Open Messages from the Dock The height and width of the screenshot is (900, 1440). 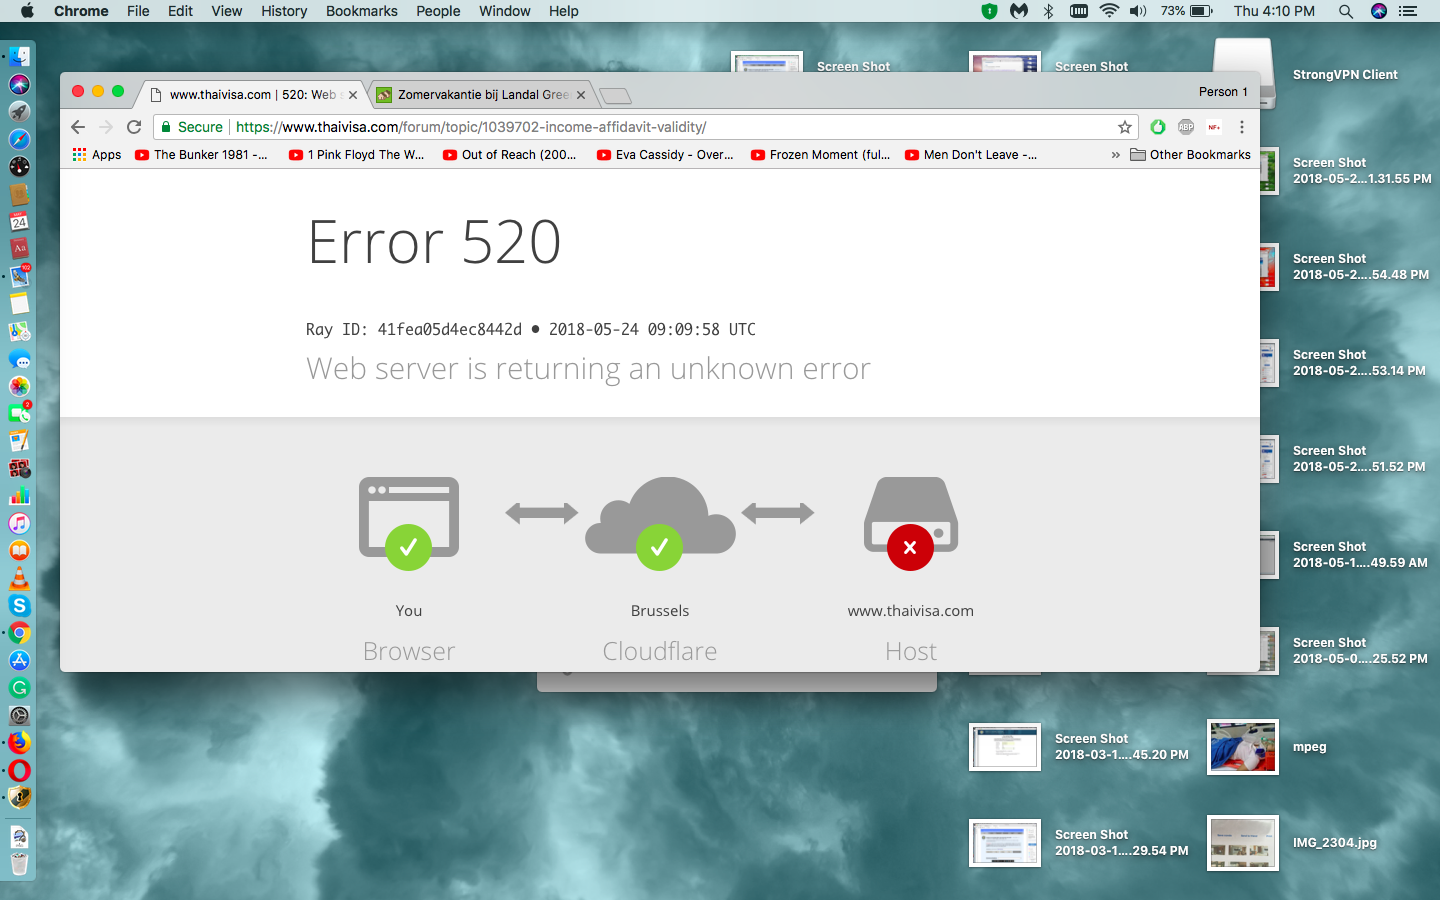click(19, 358)
